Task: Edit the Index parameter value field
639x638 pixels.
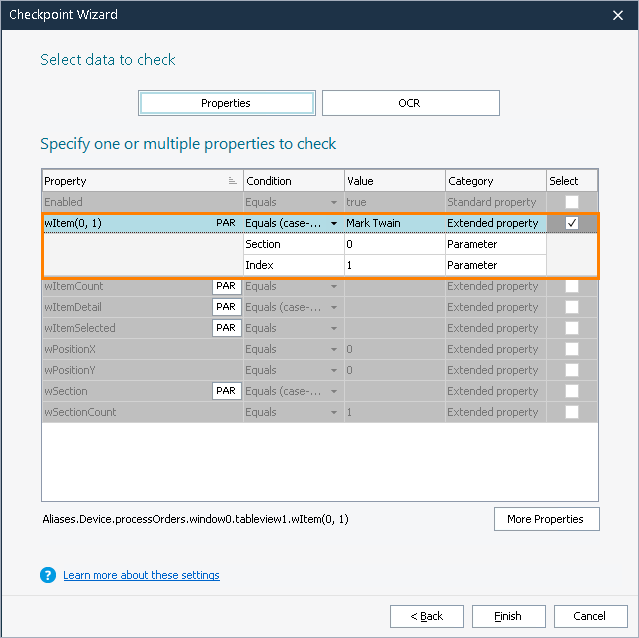Action: [394, 265]
